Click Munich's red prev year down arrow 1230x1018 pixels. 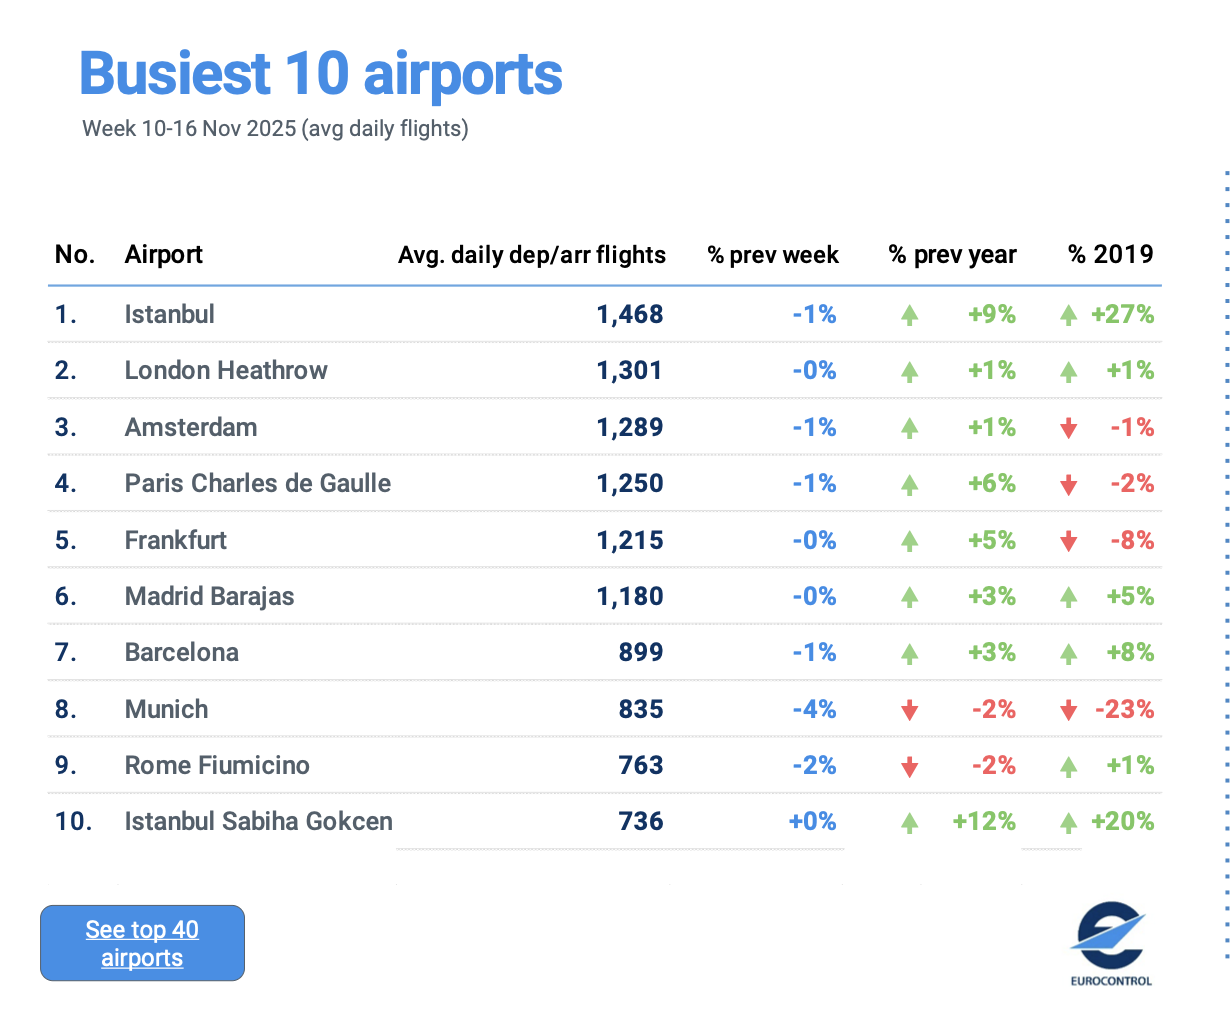909,711
